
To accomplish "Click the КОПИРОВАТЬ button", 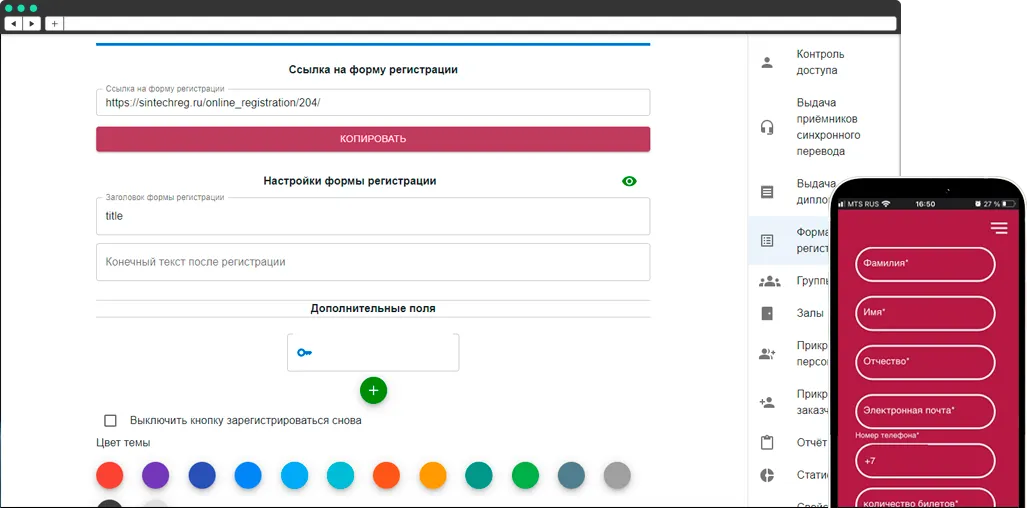I will click(x=373, y=139).
